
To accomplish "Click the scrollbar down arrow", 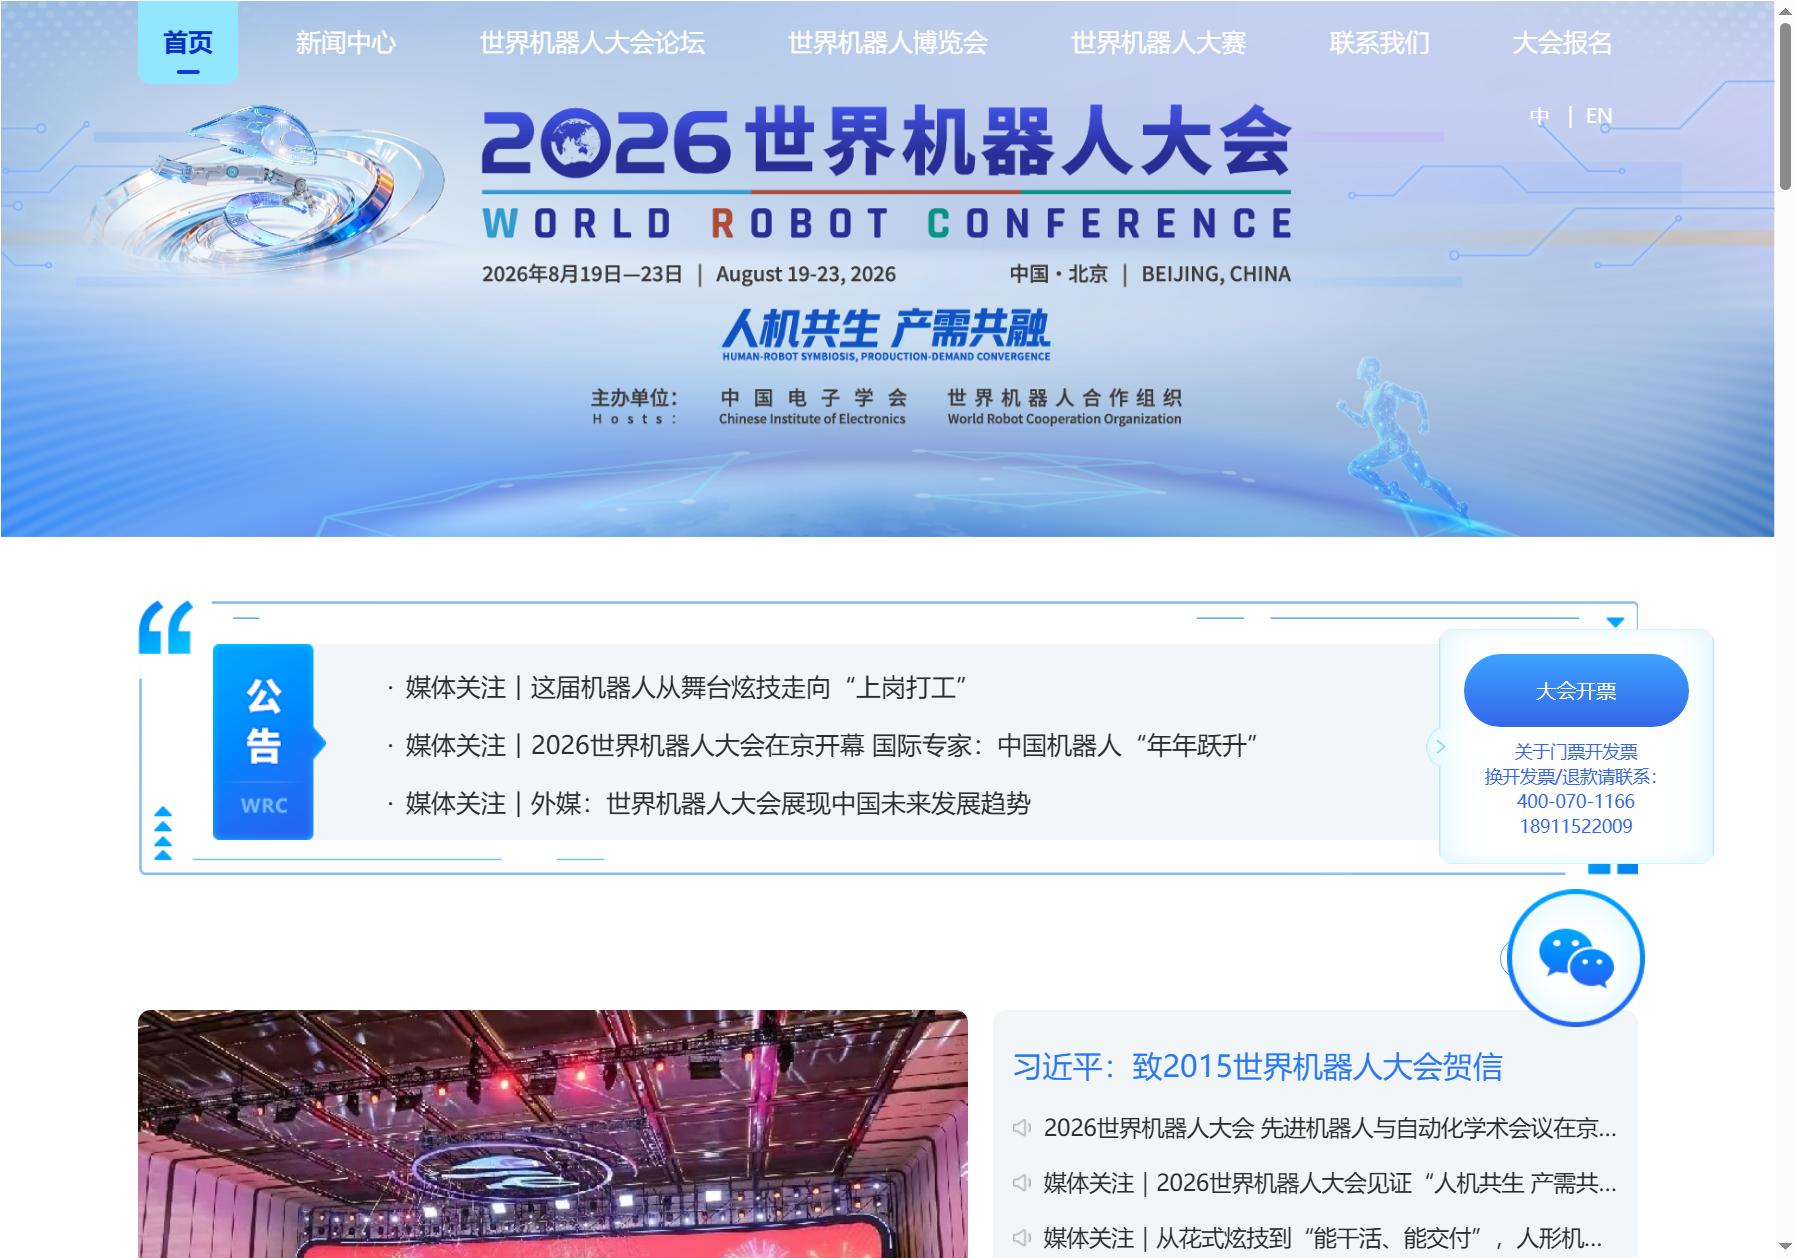I will [1785, 1246].
